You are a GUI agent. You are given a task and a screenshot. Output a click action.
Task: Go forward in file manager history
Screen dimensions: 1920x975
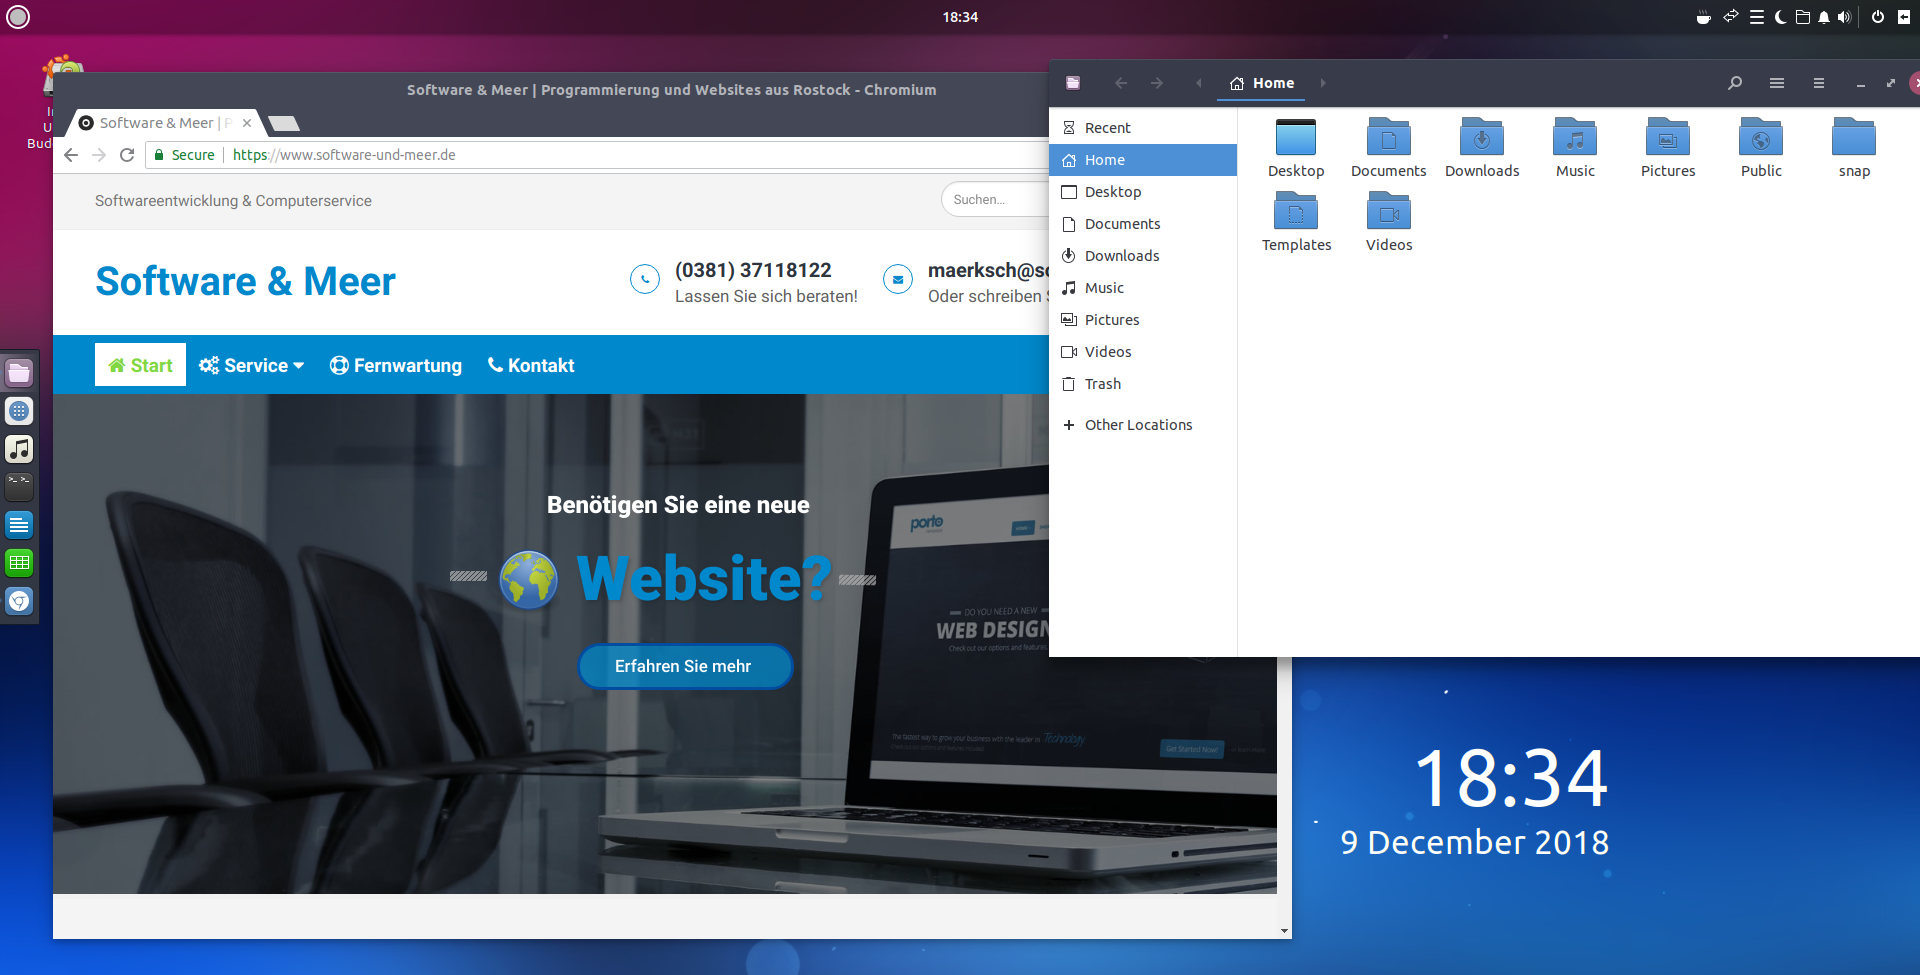(1157, 83)
